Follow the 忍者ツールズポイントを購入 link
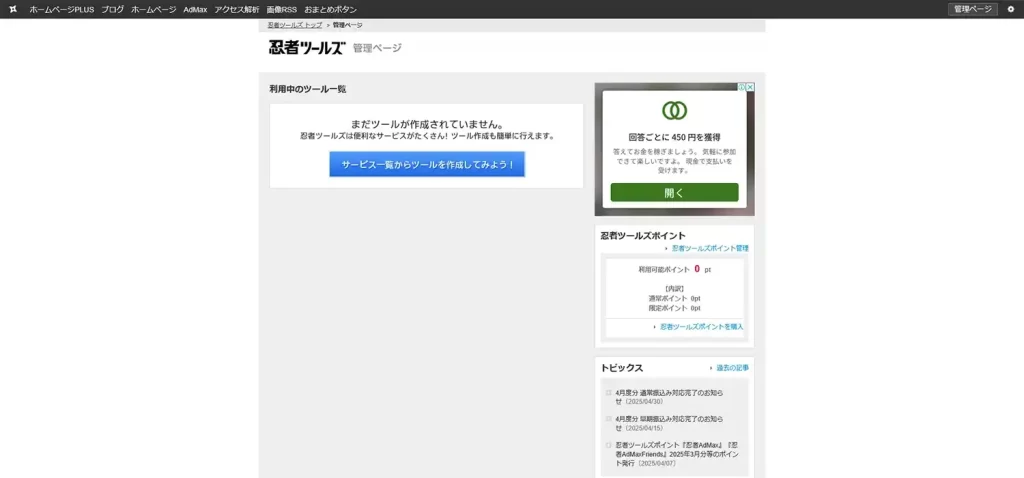 pos(701,326)
